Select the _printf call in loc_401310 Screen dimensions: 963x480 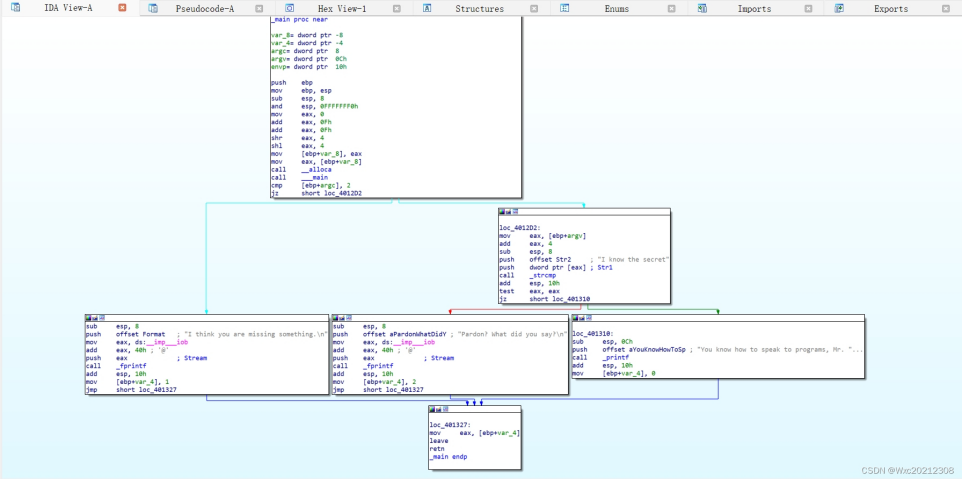(615, 357)
